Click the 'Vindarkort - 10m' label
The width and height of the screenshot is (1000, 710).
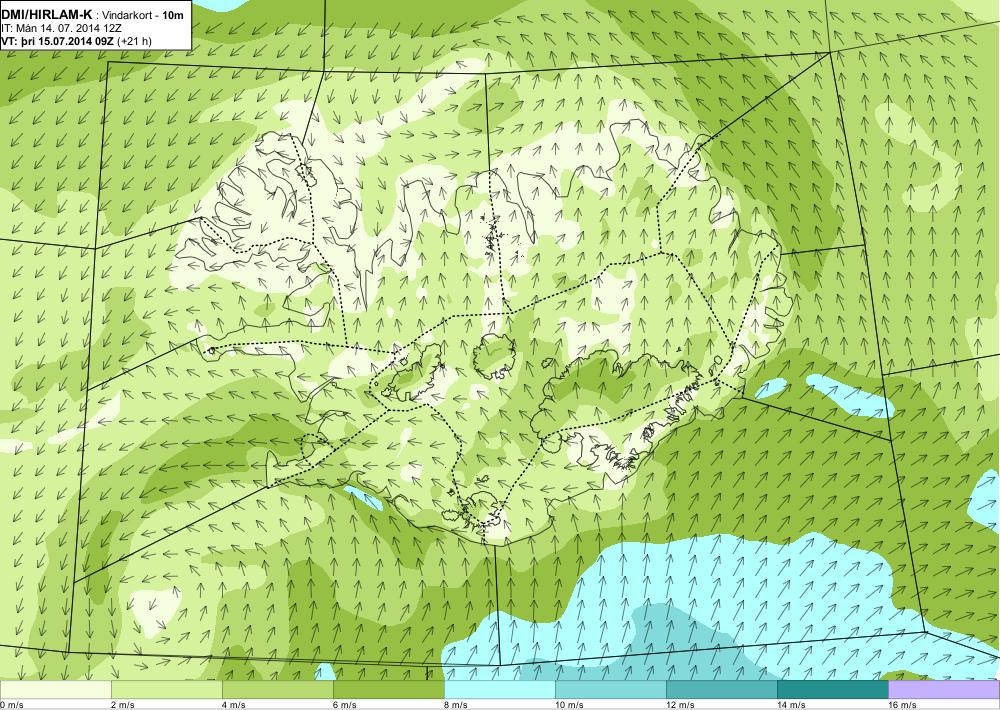tap(142, 15)
